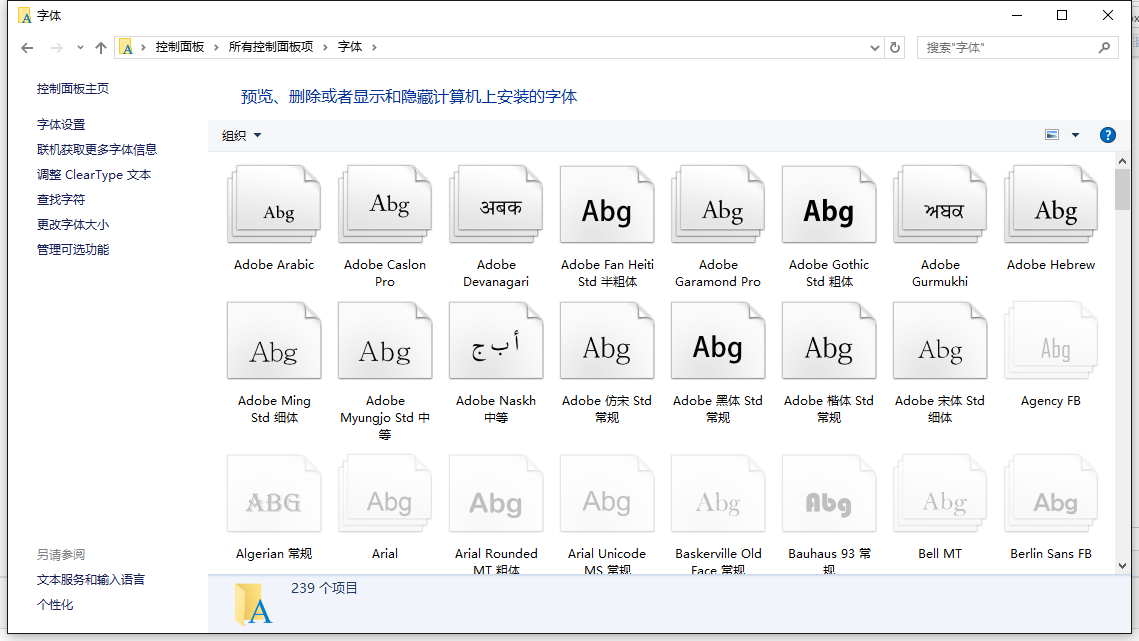Screen dimensions: 1139x641
Task: Change the view layout icon
Action: tap(1051, 135)
